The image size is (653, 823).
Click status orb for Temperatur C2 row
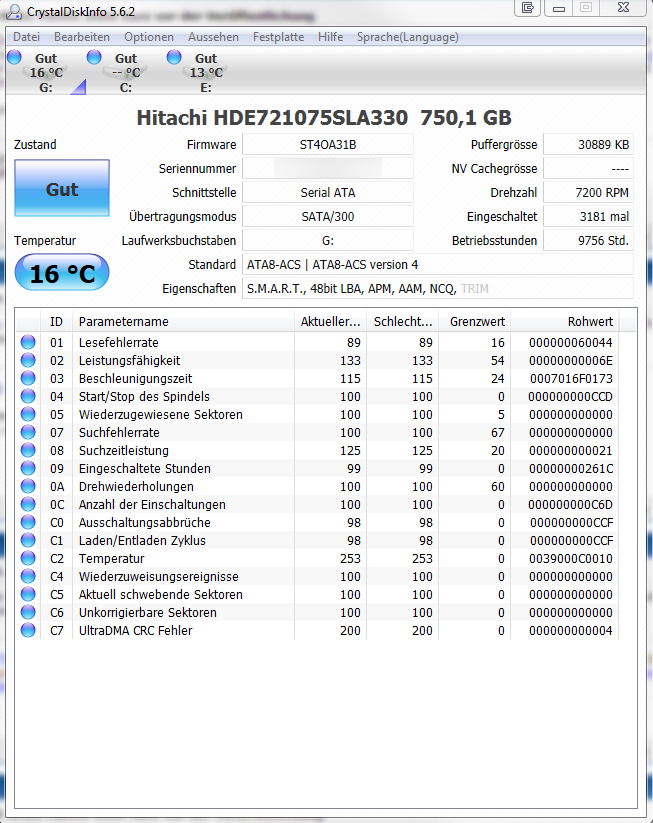[28, 558]
